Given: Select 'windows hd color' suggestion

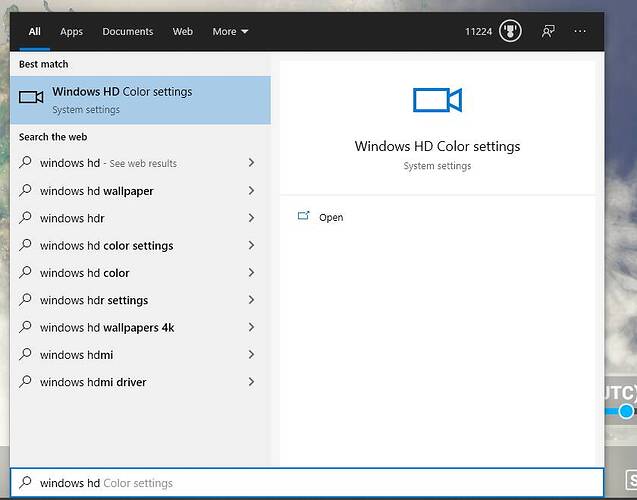Looking at the screenshot, I should click(141, 272).
